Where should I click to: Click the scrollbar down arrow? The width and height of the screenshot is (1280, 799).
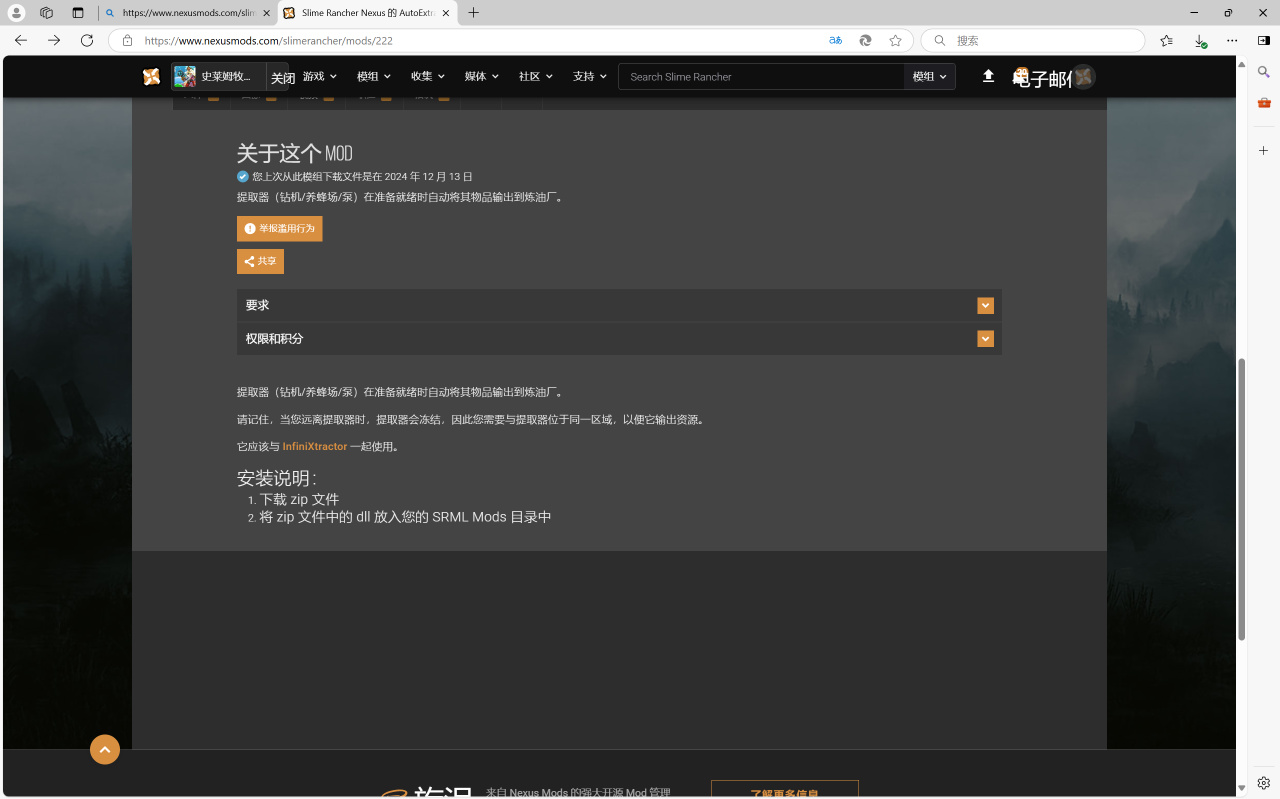pyautogui.click(x=1242, y=788)
